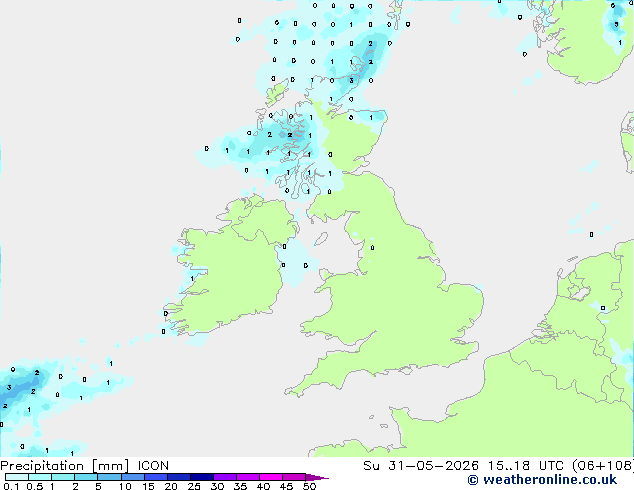The height and width of the screenshot is (490, 634).
Task: Click the 0.1–0.5 mm palest legend swatch
Action: tap(17, 477)
